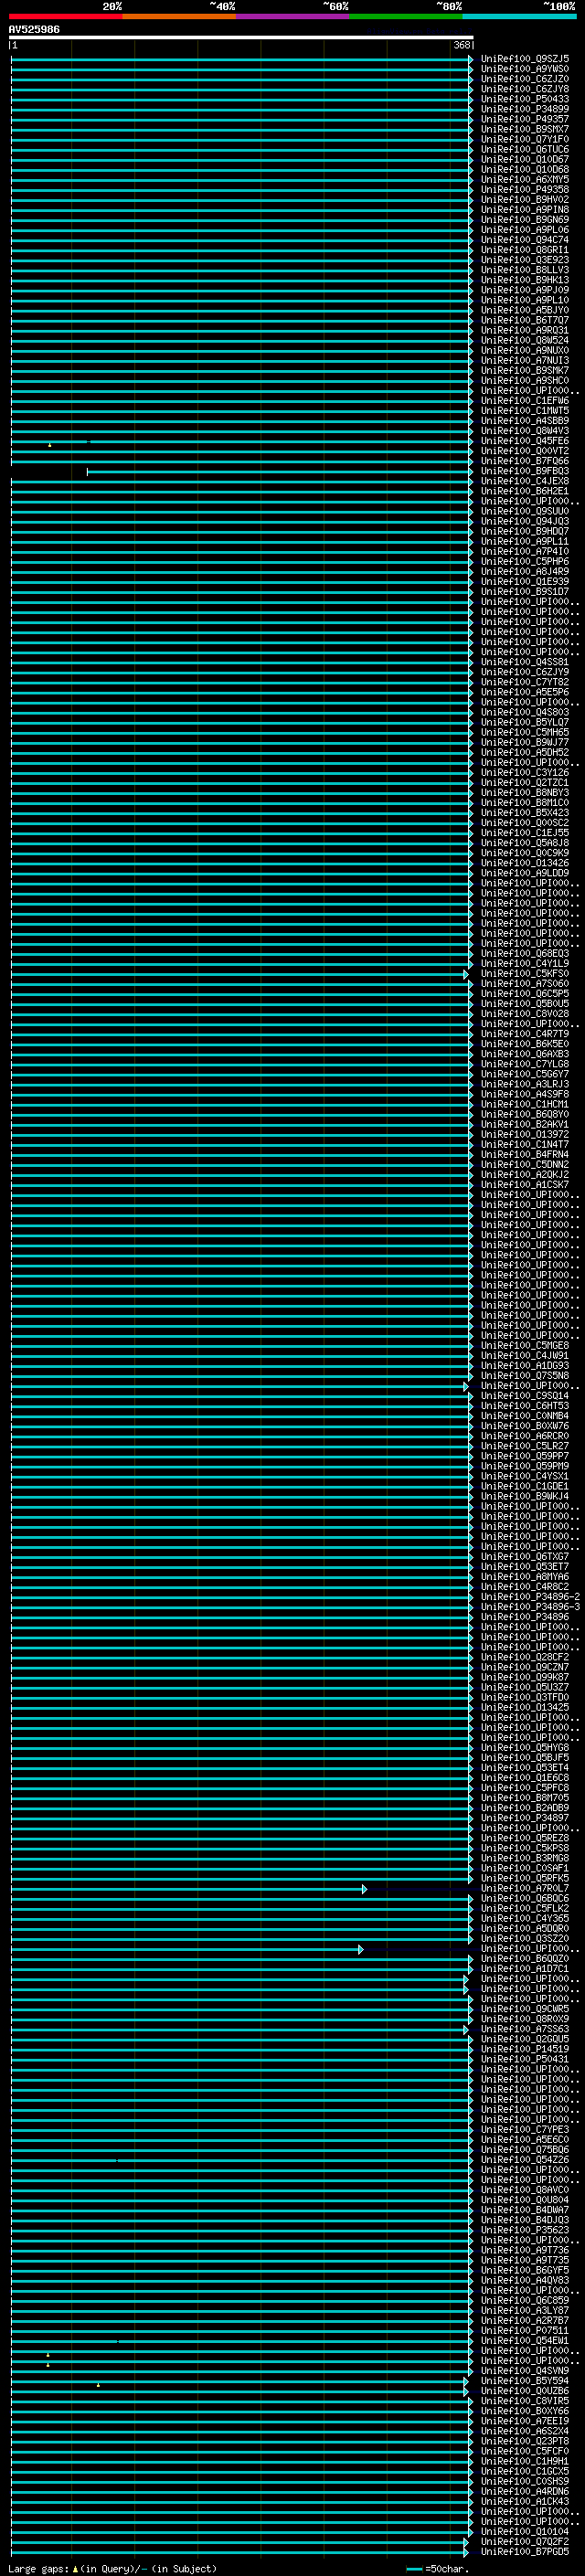Click the orange ~40% identity legend bar
The image size is (585, 2576).
pos(179,16)
